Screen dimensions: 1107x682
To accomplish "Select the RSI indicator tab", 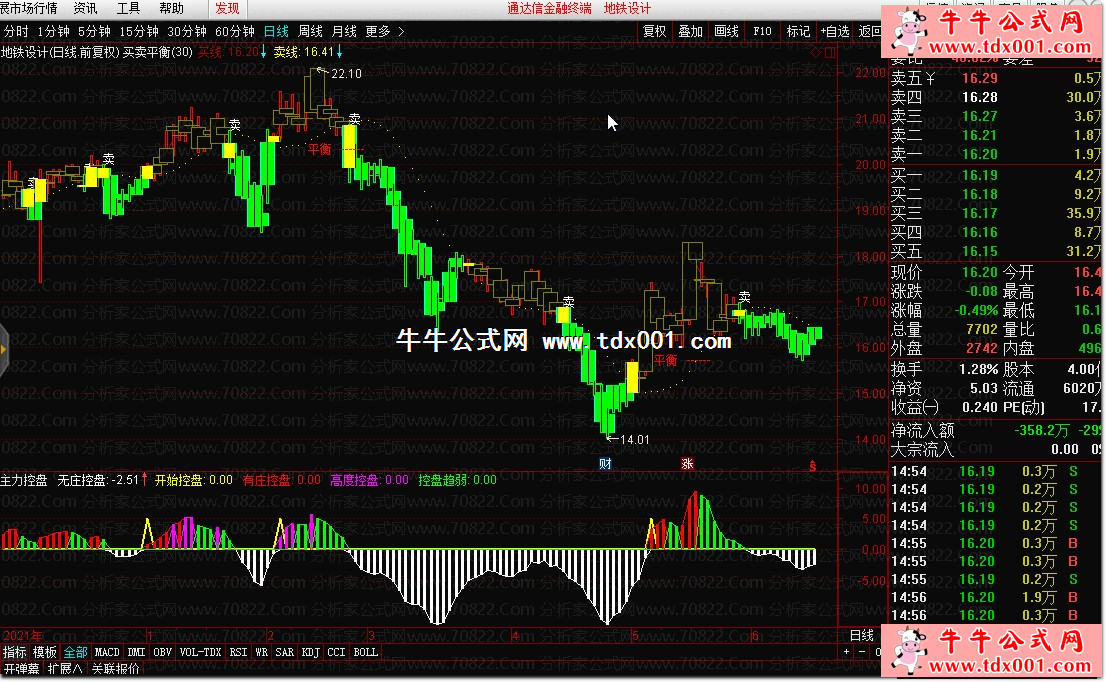I will pyautogui.click(x=239, y=652).
